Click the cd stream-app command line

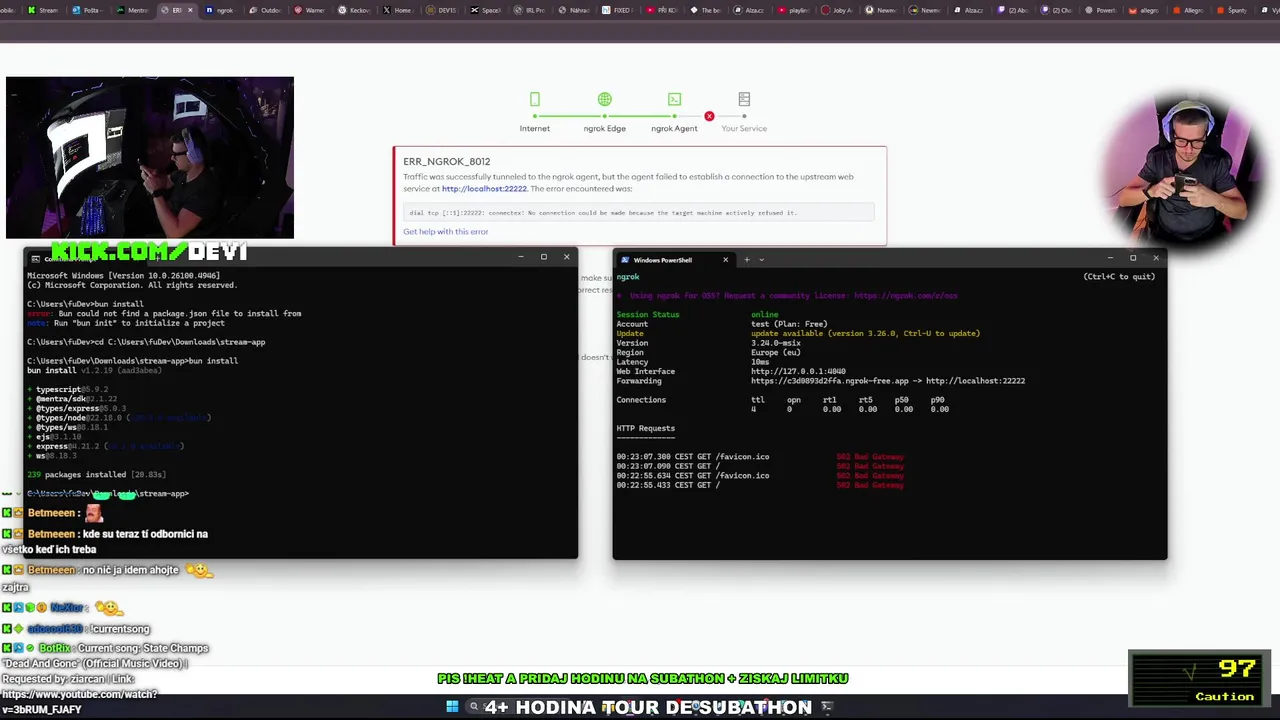click(146, 342)
